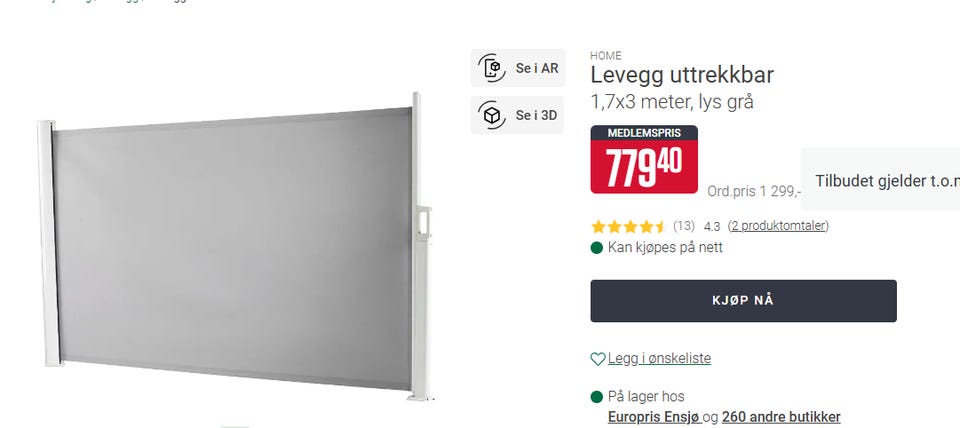
Task: Click the heart wishlist icon
Action: click(598, 359)
